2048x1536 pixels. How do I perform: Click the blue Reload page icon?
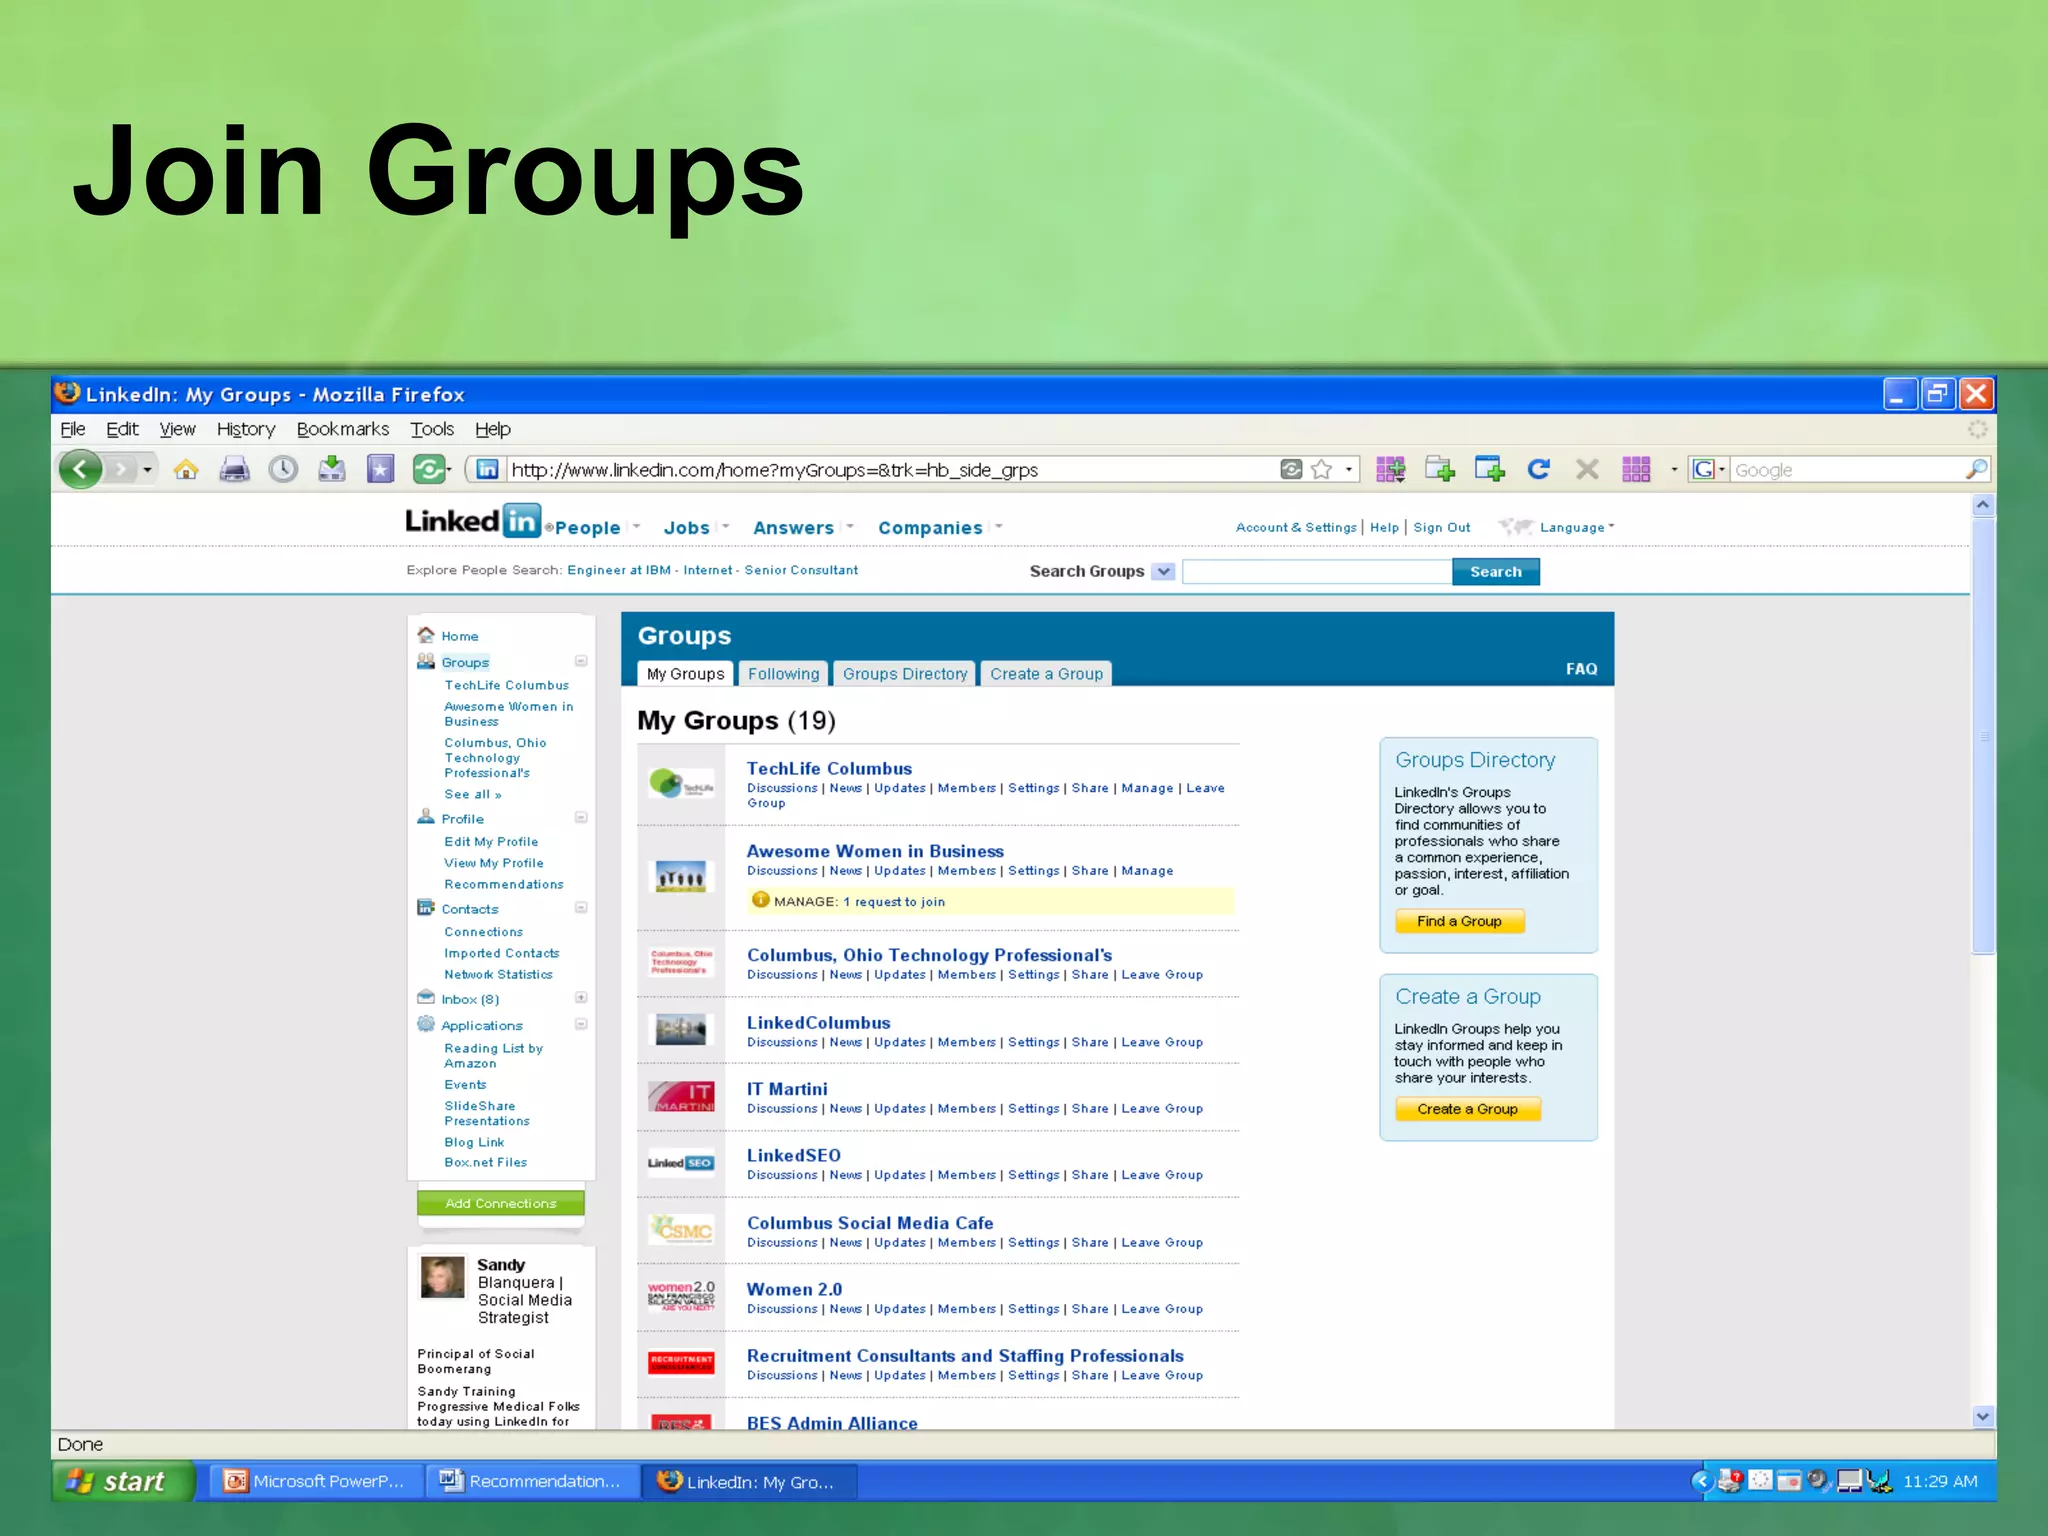[1538, 469]
